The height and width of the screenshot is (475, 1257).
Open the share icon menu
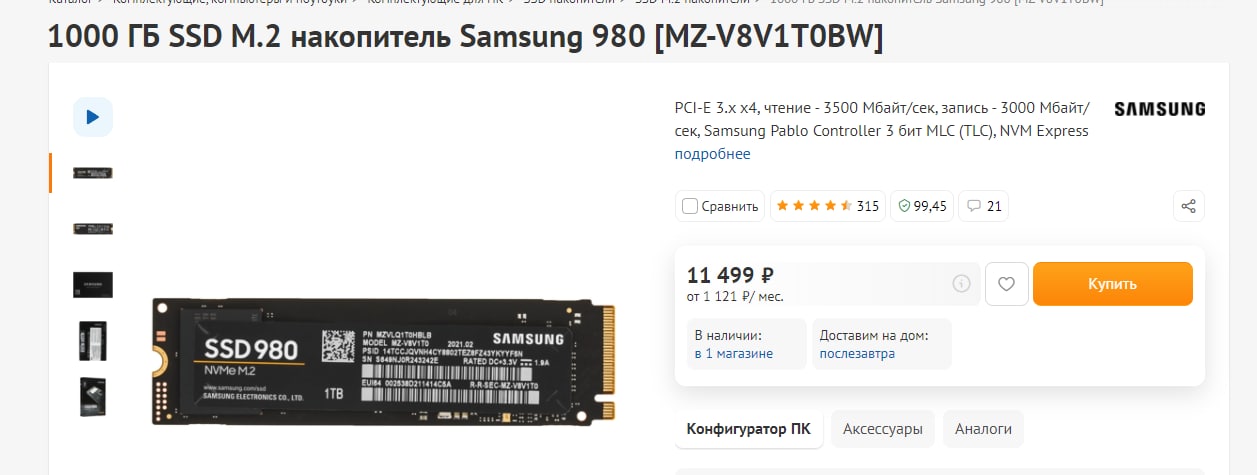1189,206
